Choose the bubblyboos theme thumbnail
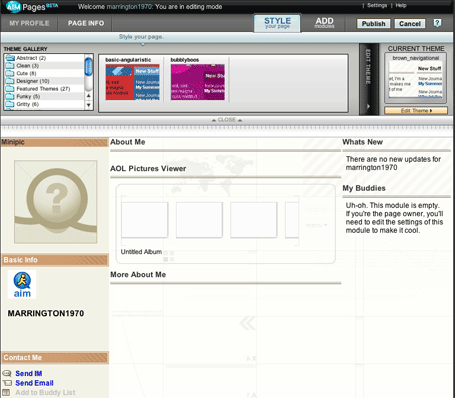The width and height of the screenshot is (455, 398). tap(198, 82)
